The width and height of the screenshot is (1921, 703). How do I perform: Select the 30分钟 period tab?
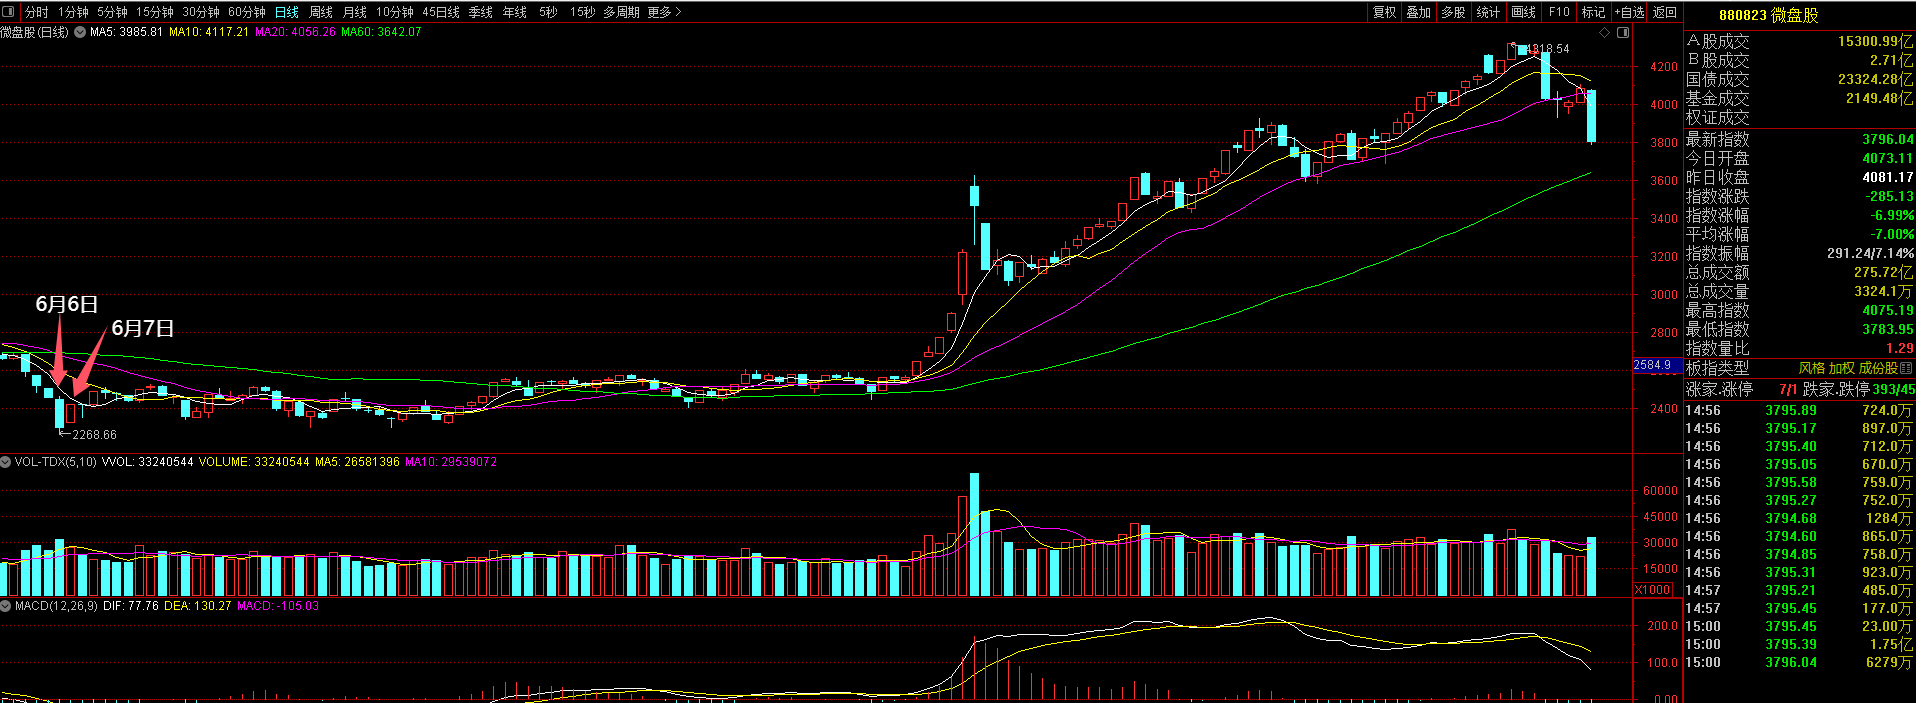point(201,12)
